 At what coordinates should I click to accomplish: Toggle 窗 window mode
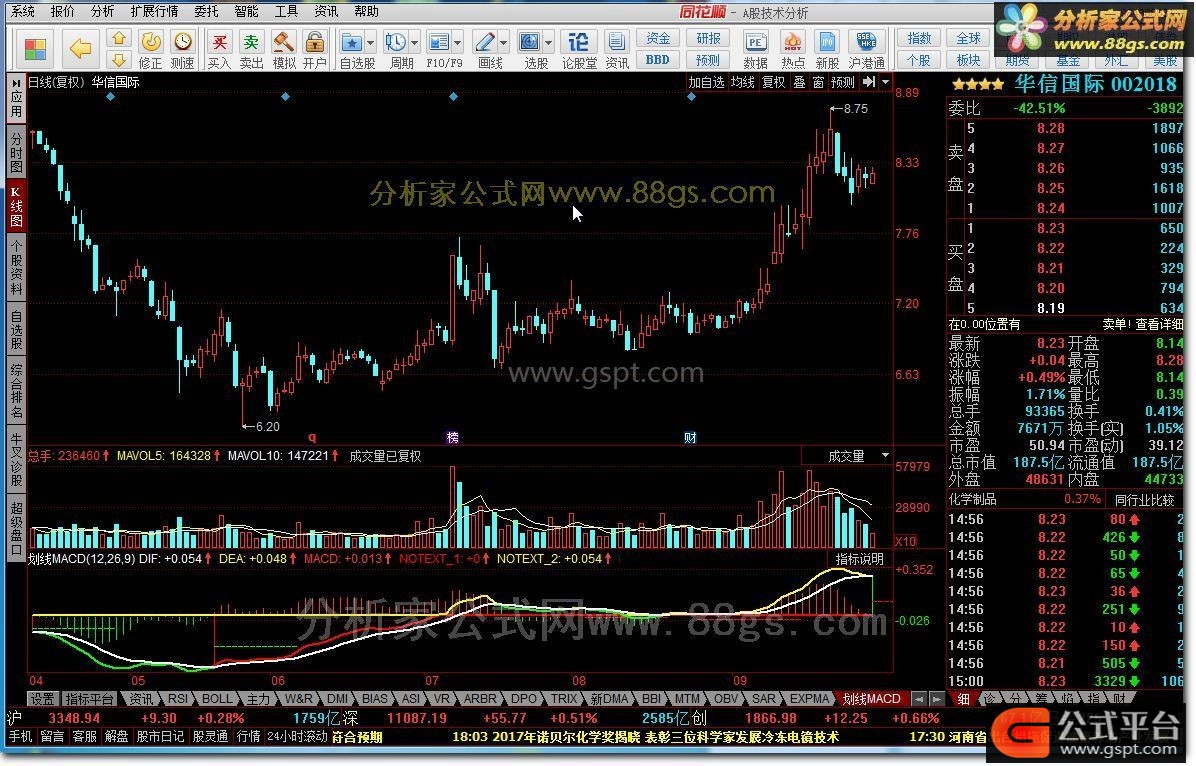pyautogui.click(x=818, y=82)
